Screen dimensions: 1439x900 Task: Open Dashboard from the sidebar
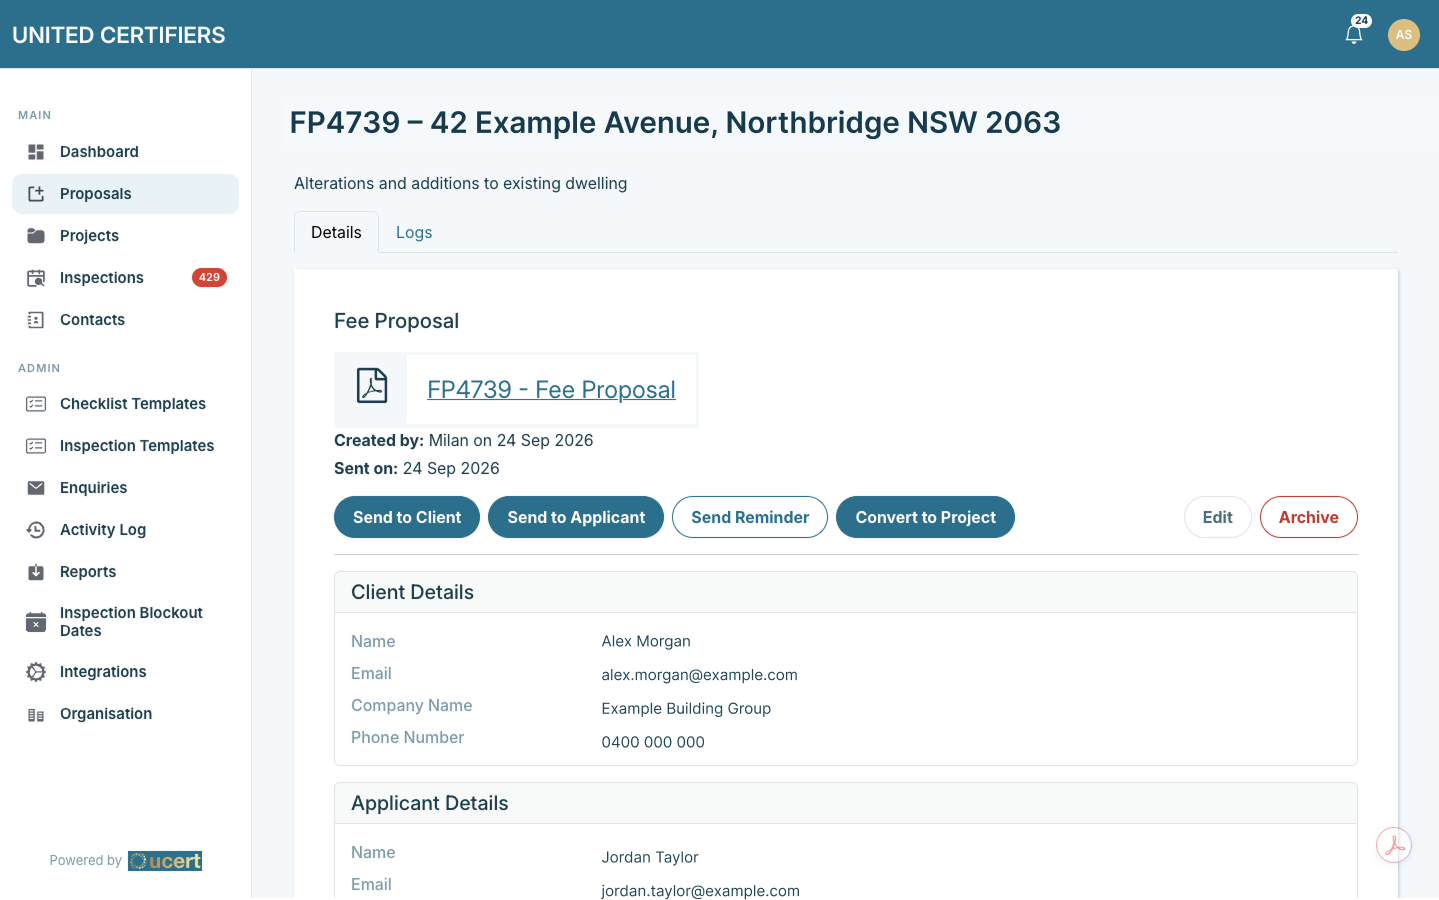[125, 152]
